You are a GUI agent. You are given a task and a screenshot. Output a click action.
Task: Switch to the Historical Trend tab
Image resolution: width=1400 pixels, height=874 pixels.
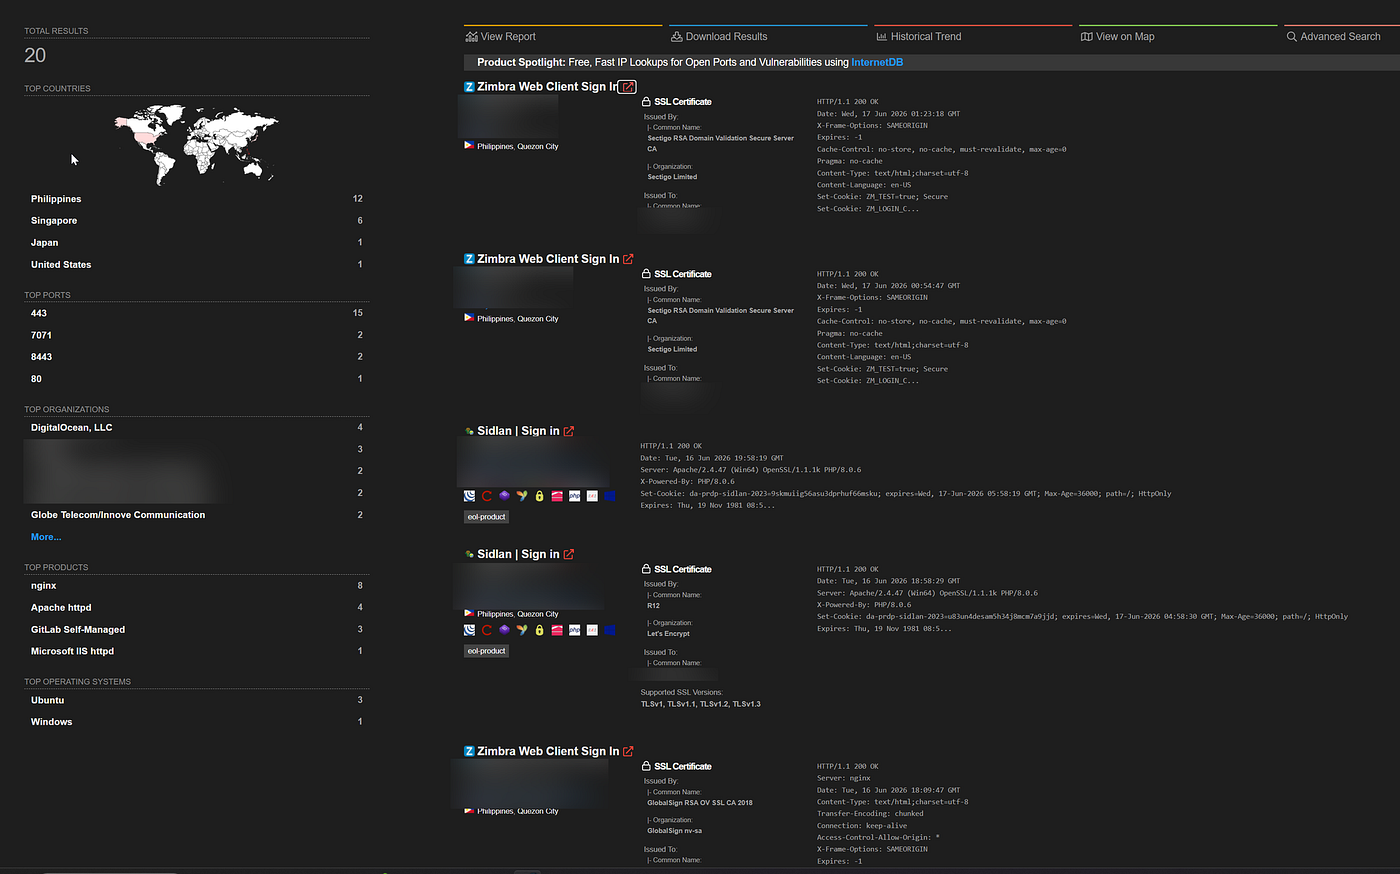tap(919, 37)
